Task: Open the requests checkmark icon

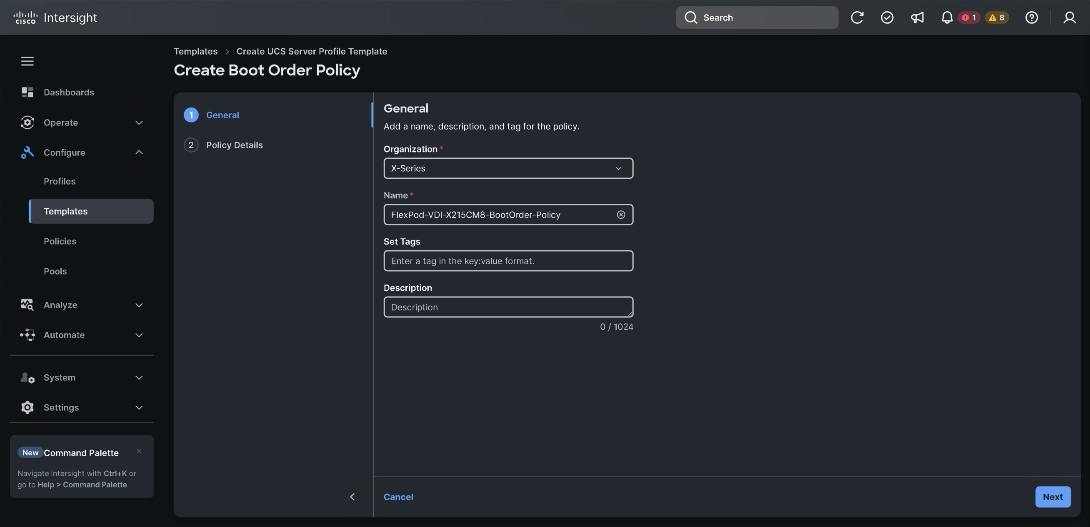Action: (887, 17)
